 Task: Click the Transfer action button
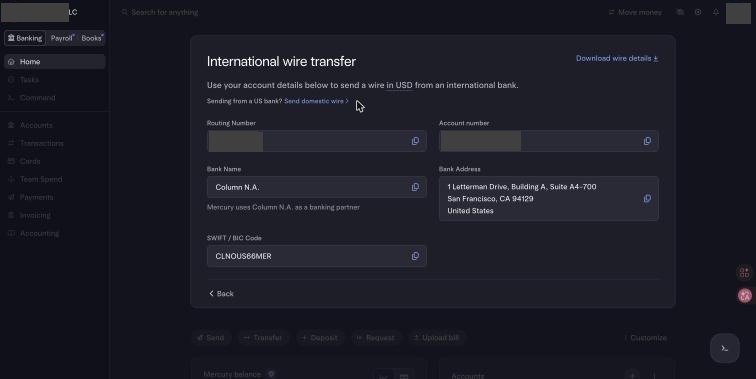[262, 338]
